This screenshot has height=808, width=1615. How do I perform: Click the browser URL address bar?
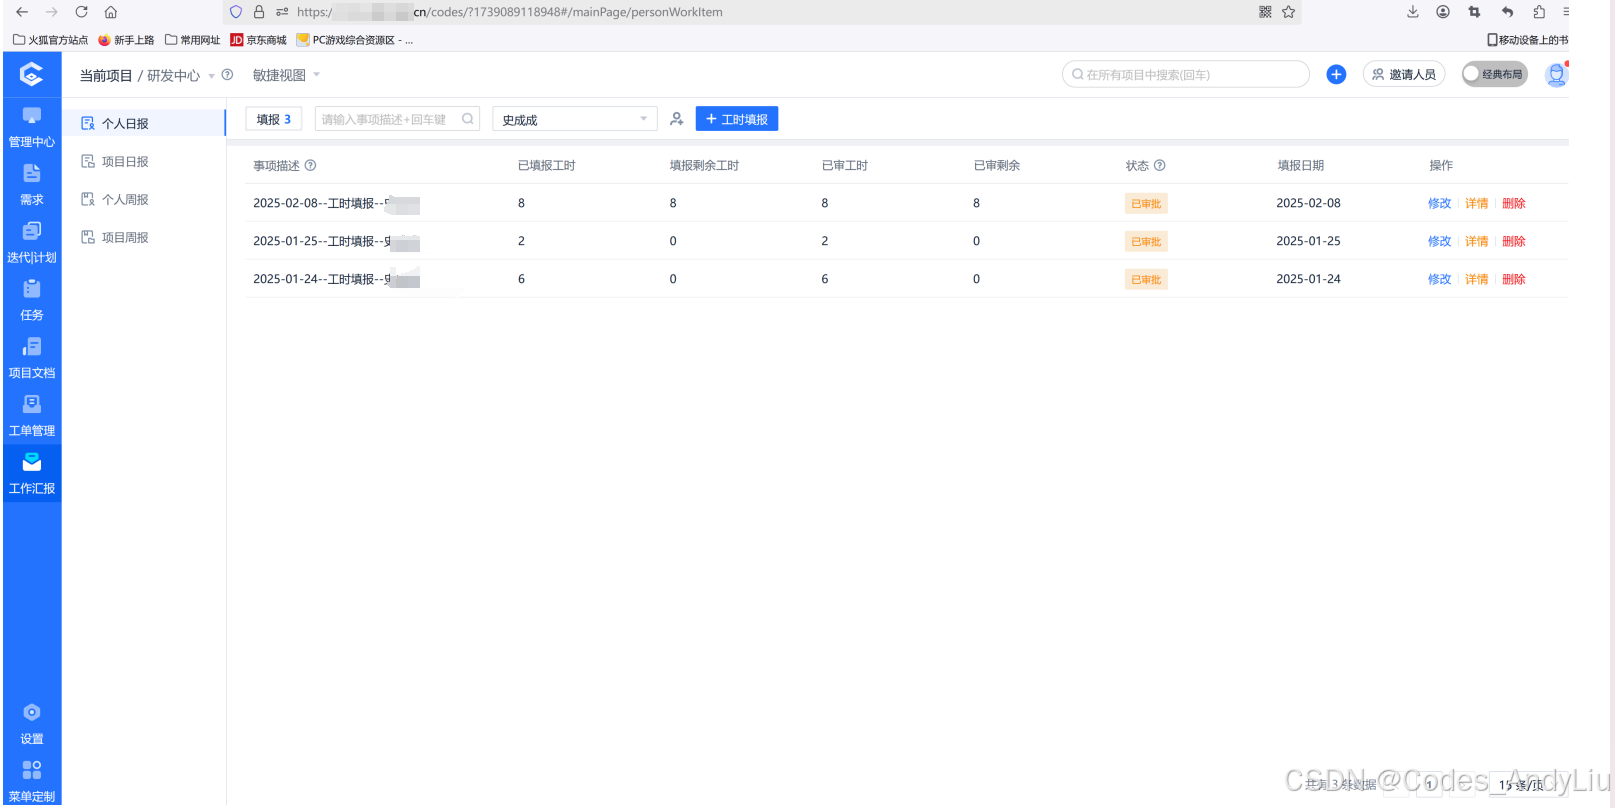[x=760, y=12]
